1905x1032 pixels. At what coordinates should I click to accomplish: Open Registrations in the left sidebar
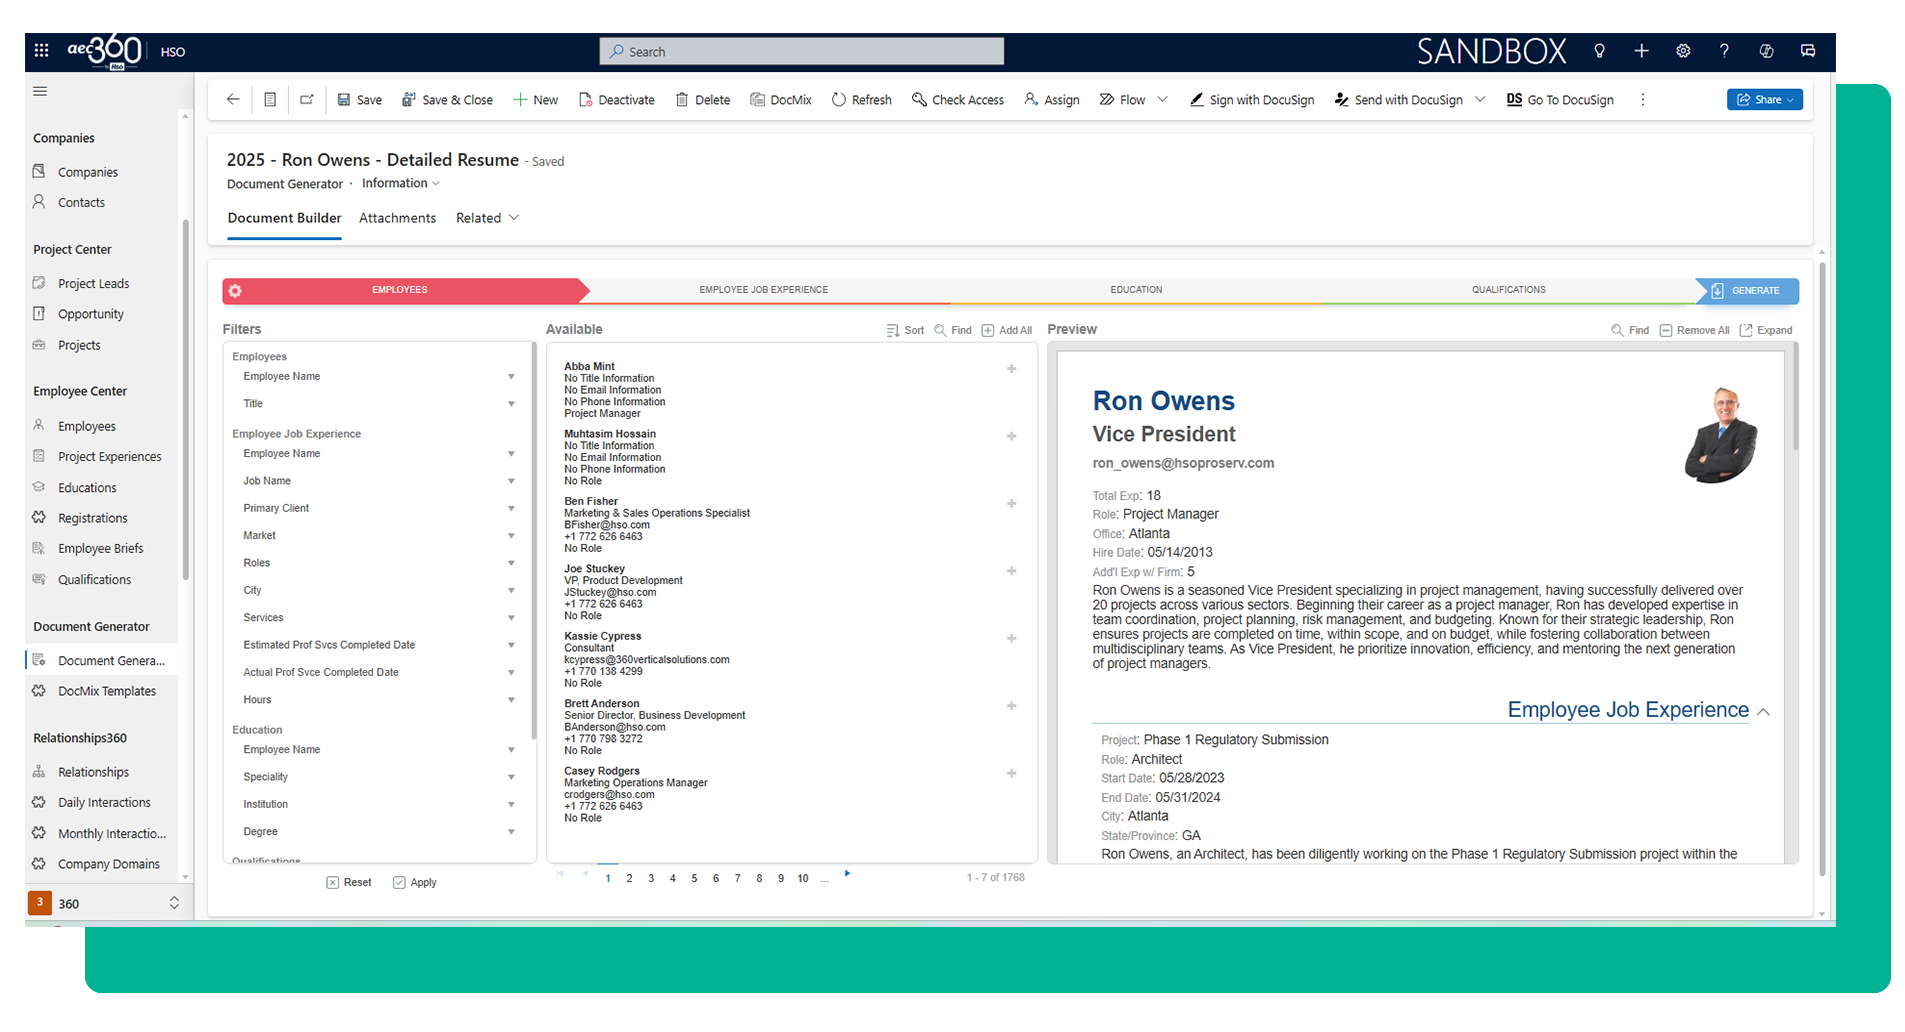92,518
